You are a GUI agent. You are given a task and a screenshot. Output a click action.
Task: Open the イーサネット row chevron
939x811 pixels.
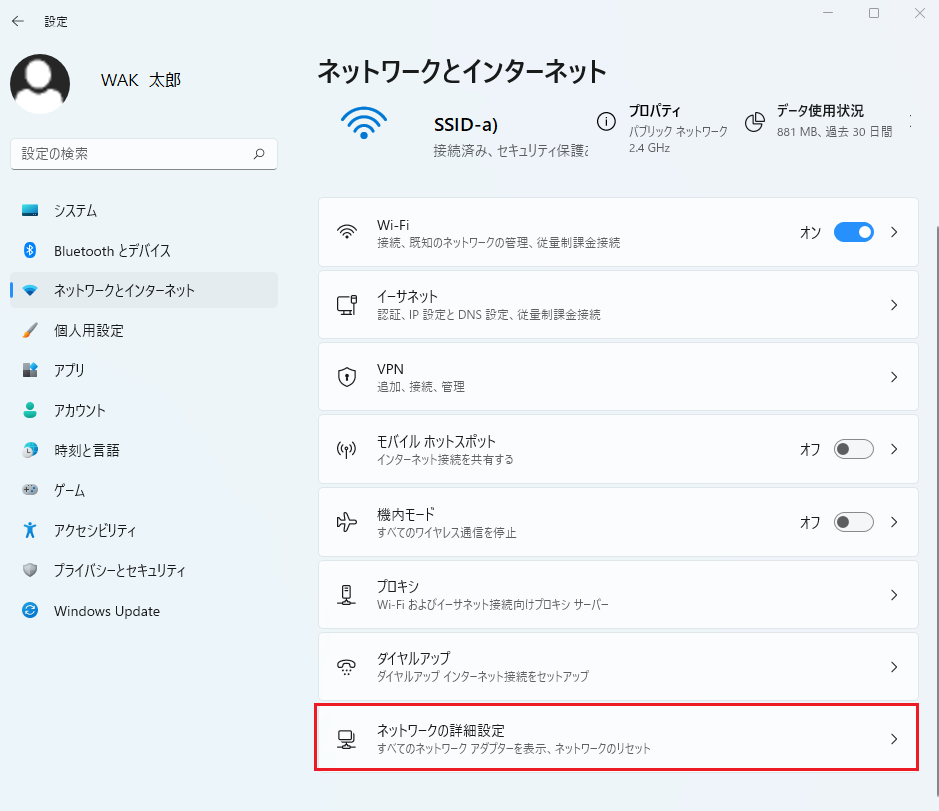(x=894, y=305)
